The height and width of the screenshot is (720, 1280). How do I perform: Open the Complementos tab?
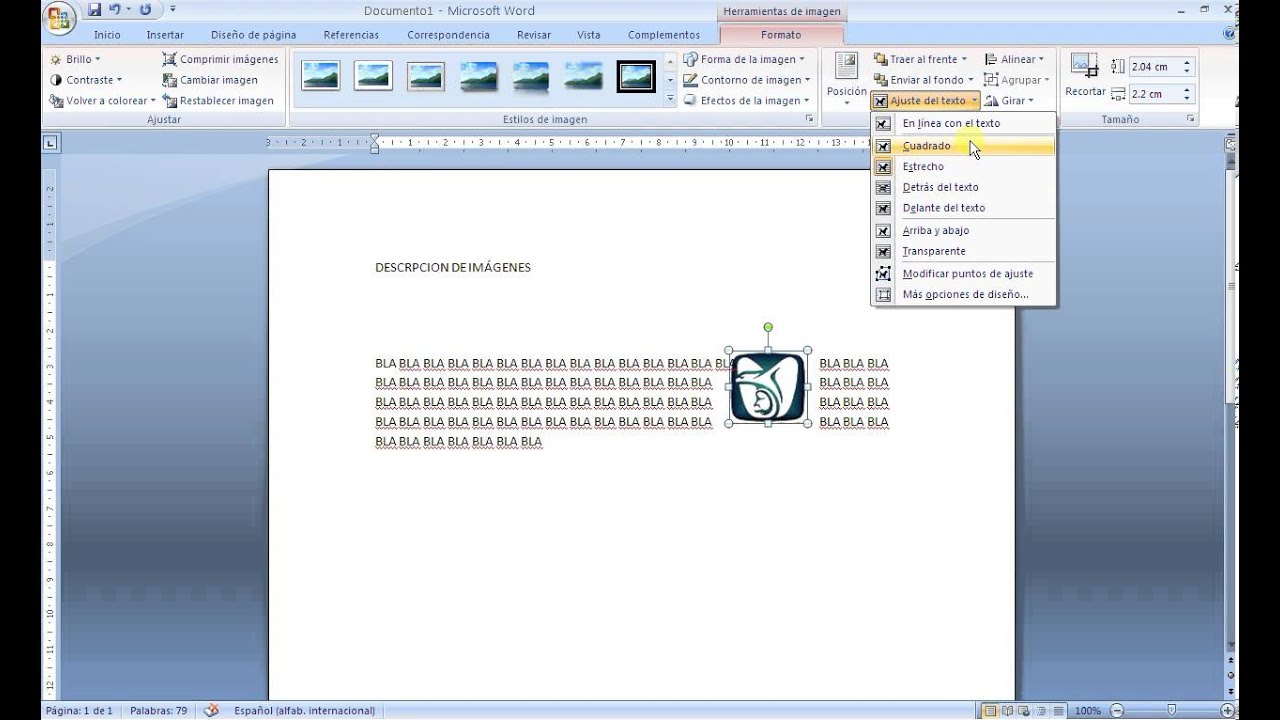[x=664, y=35]
